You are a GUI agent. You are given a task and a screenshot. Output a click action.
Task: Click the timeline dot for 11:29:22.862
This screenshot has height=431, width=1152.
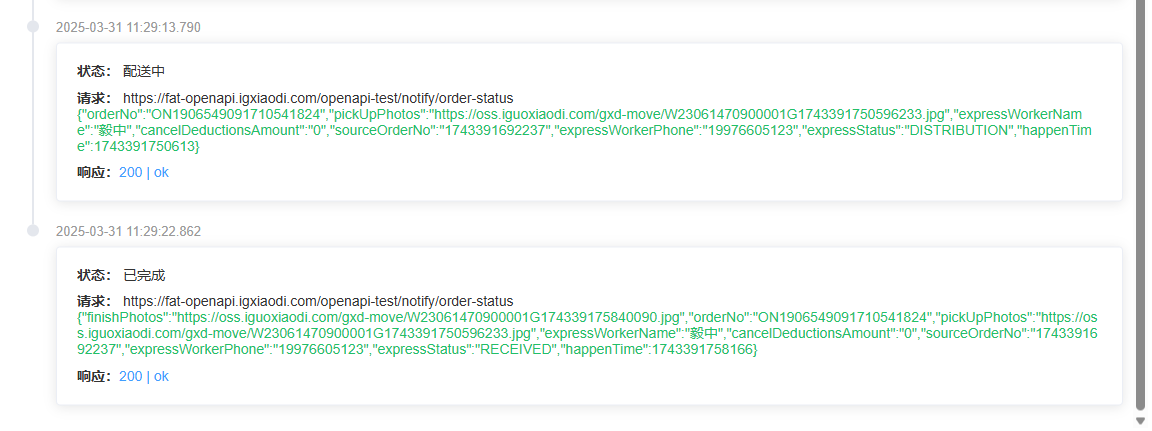pos(32,231)
